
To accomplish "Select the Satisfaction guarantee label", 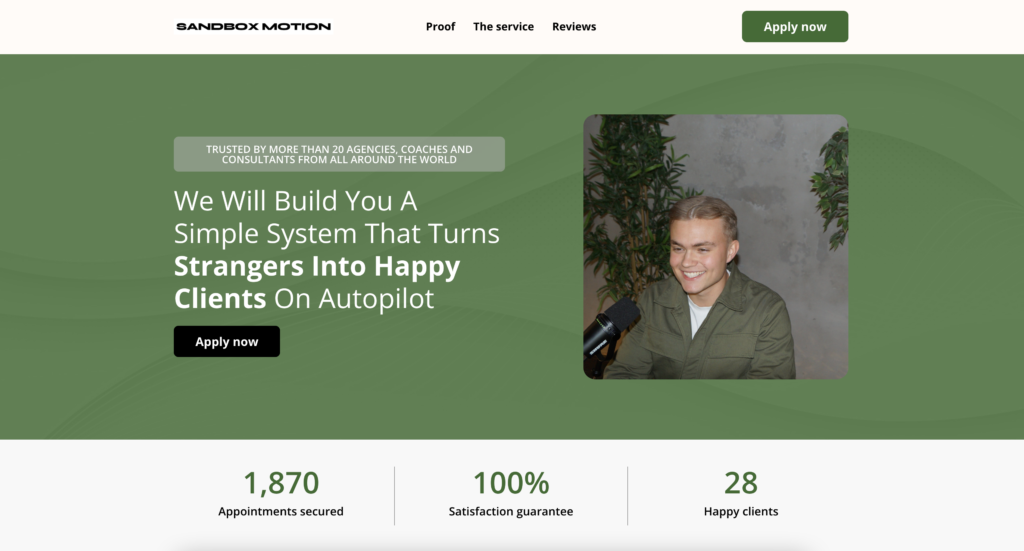I will (x=511, y=511).
